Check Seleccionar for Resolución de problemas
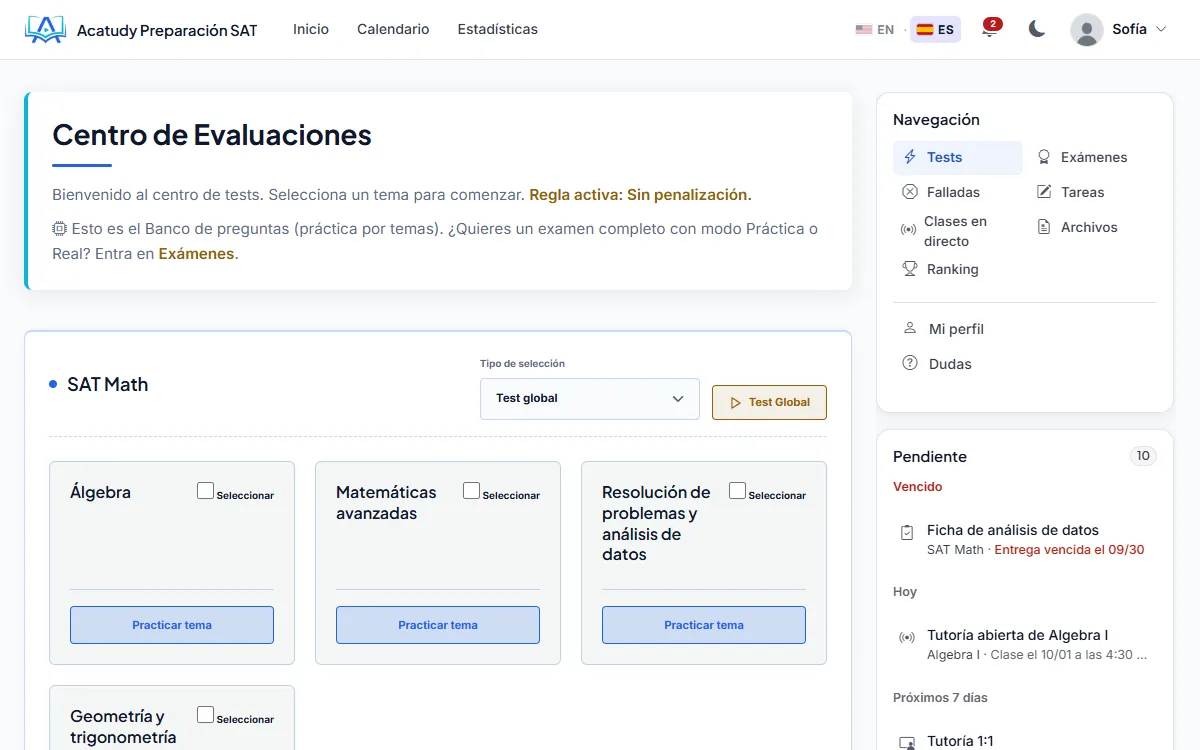The width and height of the screenshot is (1200, 750). [737, 491]
